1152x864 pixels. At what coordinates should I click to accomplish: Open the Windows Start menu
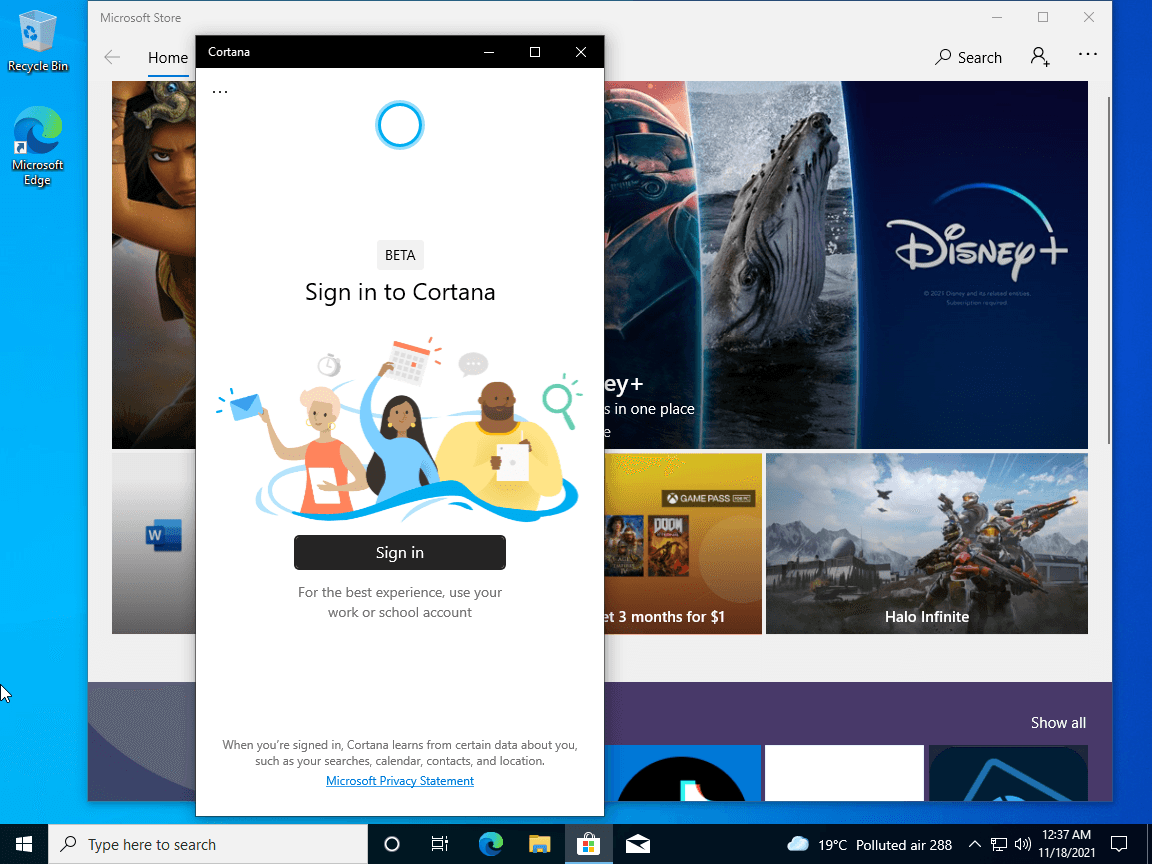click(x=24, y=844)
